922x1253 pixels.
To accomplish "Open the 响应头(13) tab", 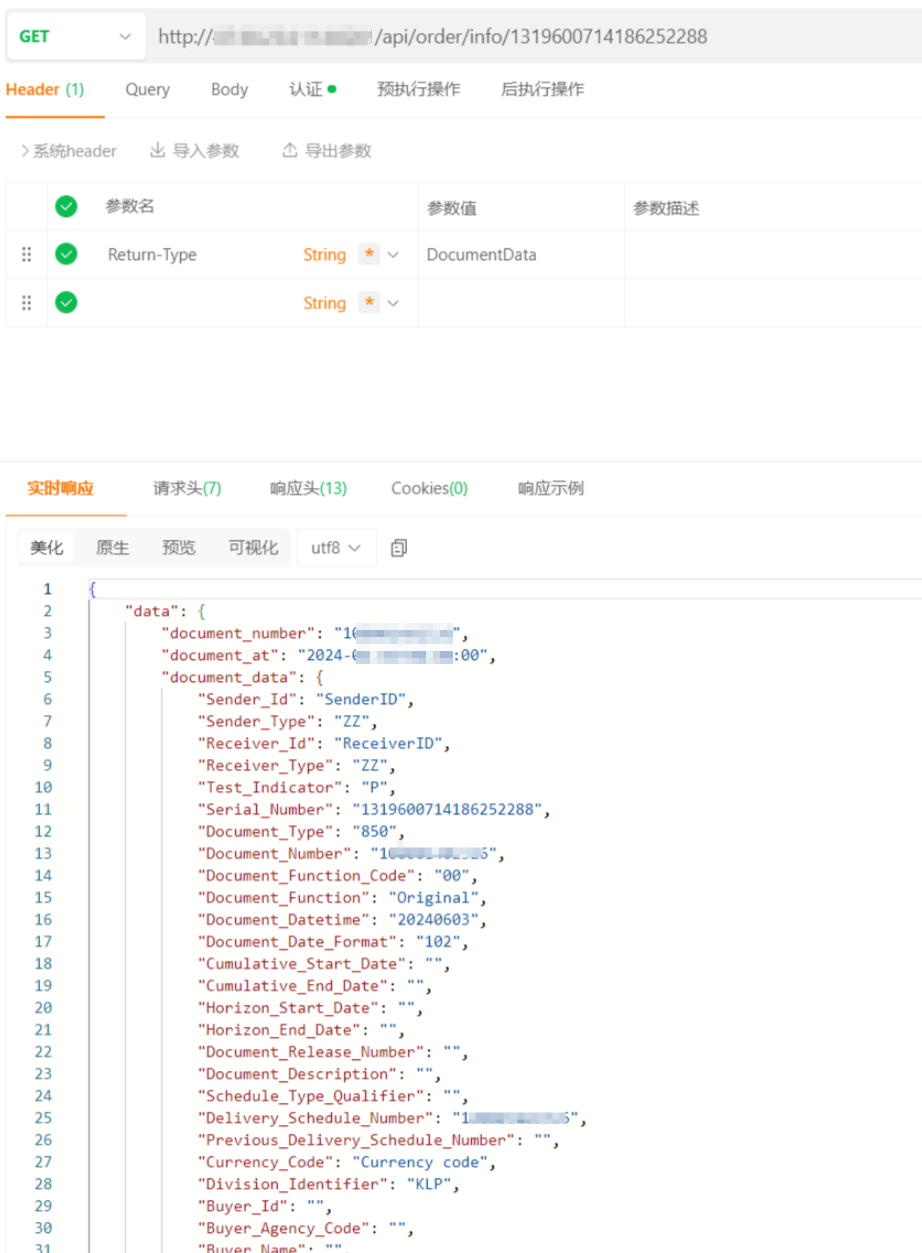I will [x=308, y=489].
